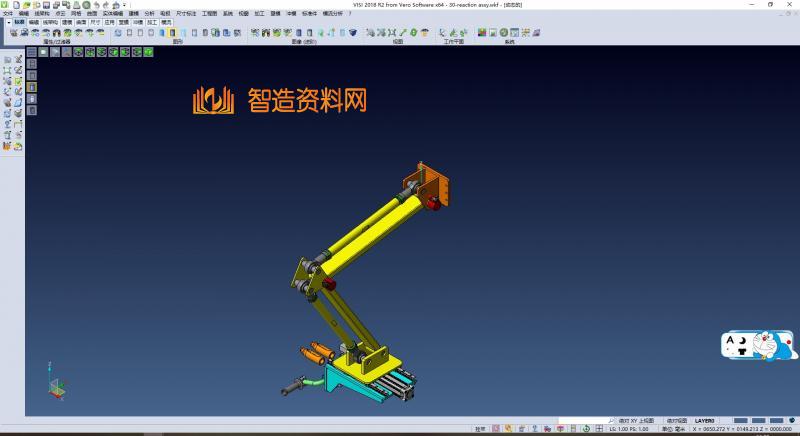Click the last icon in 视图 group
Viewport: 800px width, 436px height.
tap(424, 33)
